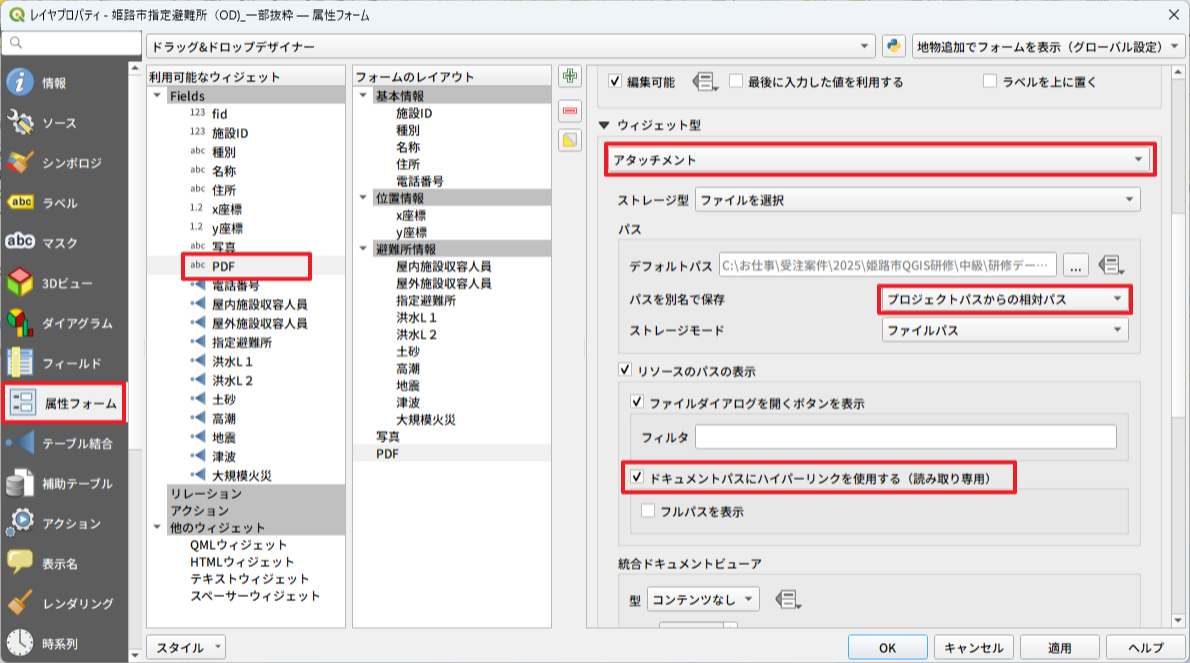The width and height of the screenshot is (1190, 663).
Task: Click the キャンセル button
Action: (974, 647)
